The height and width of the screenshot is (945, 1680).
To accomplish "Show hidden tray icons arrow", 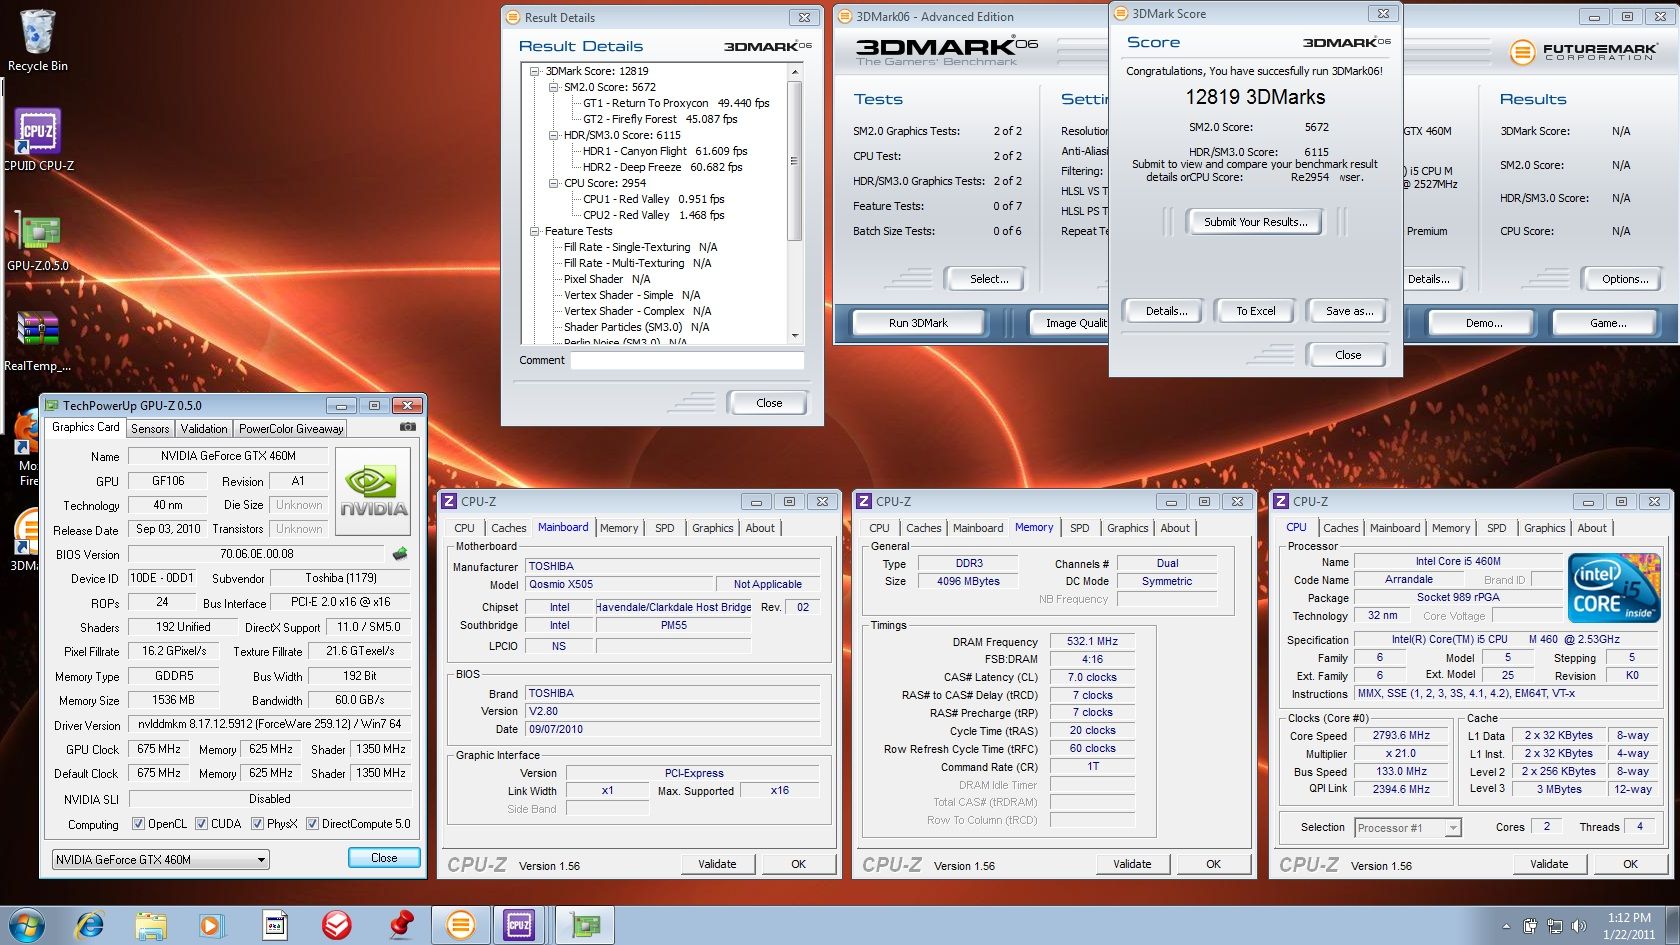I will click(1507, 926).
